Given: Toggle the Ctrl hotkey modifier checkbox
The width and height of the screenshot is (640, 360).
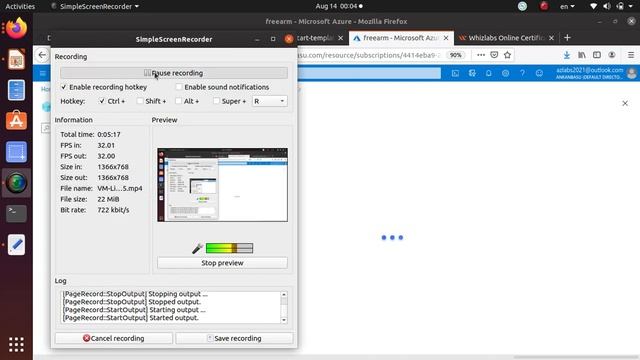Looking at the screenshot, I should click(x=102, y=101).
